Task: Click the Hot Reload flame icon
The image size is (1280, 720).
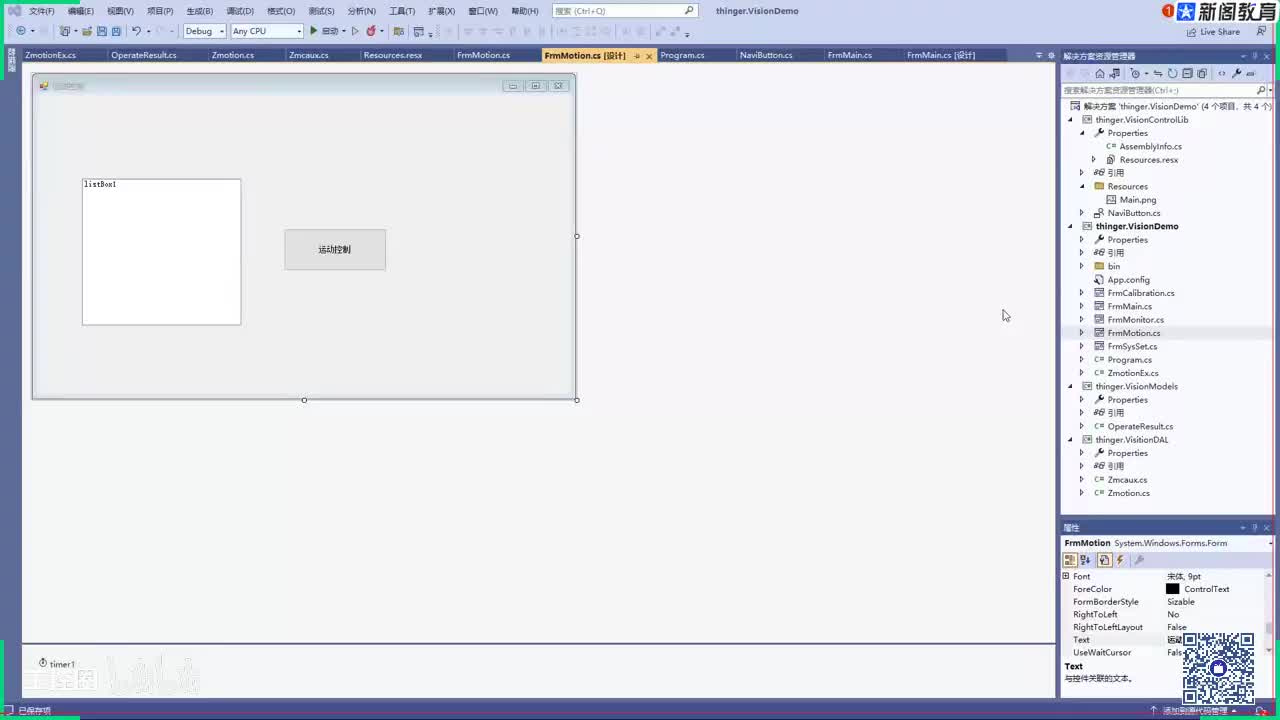Action: (371, 31)
